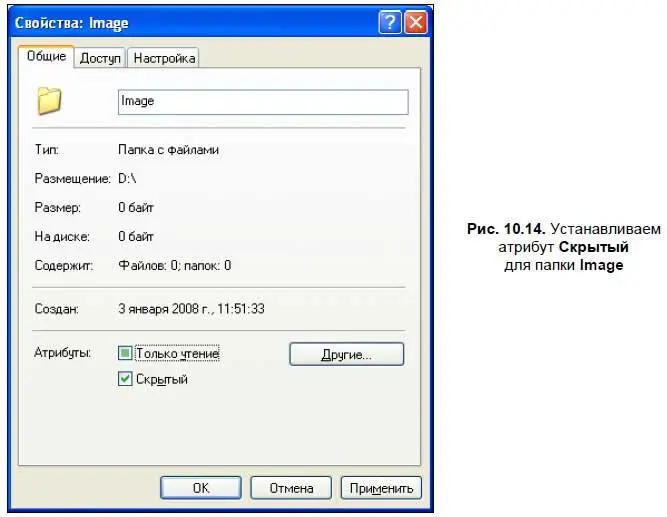Click the caption text Рис. 10.14.
Image resolution: width=667 pixels, height=517 pixels.
(x=506, y=229)
